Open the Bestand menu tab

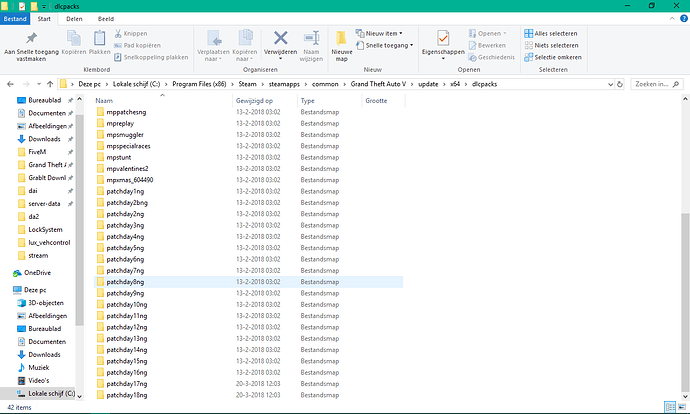(15, 19)
